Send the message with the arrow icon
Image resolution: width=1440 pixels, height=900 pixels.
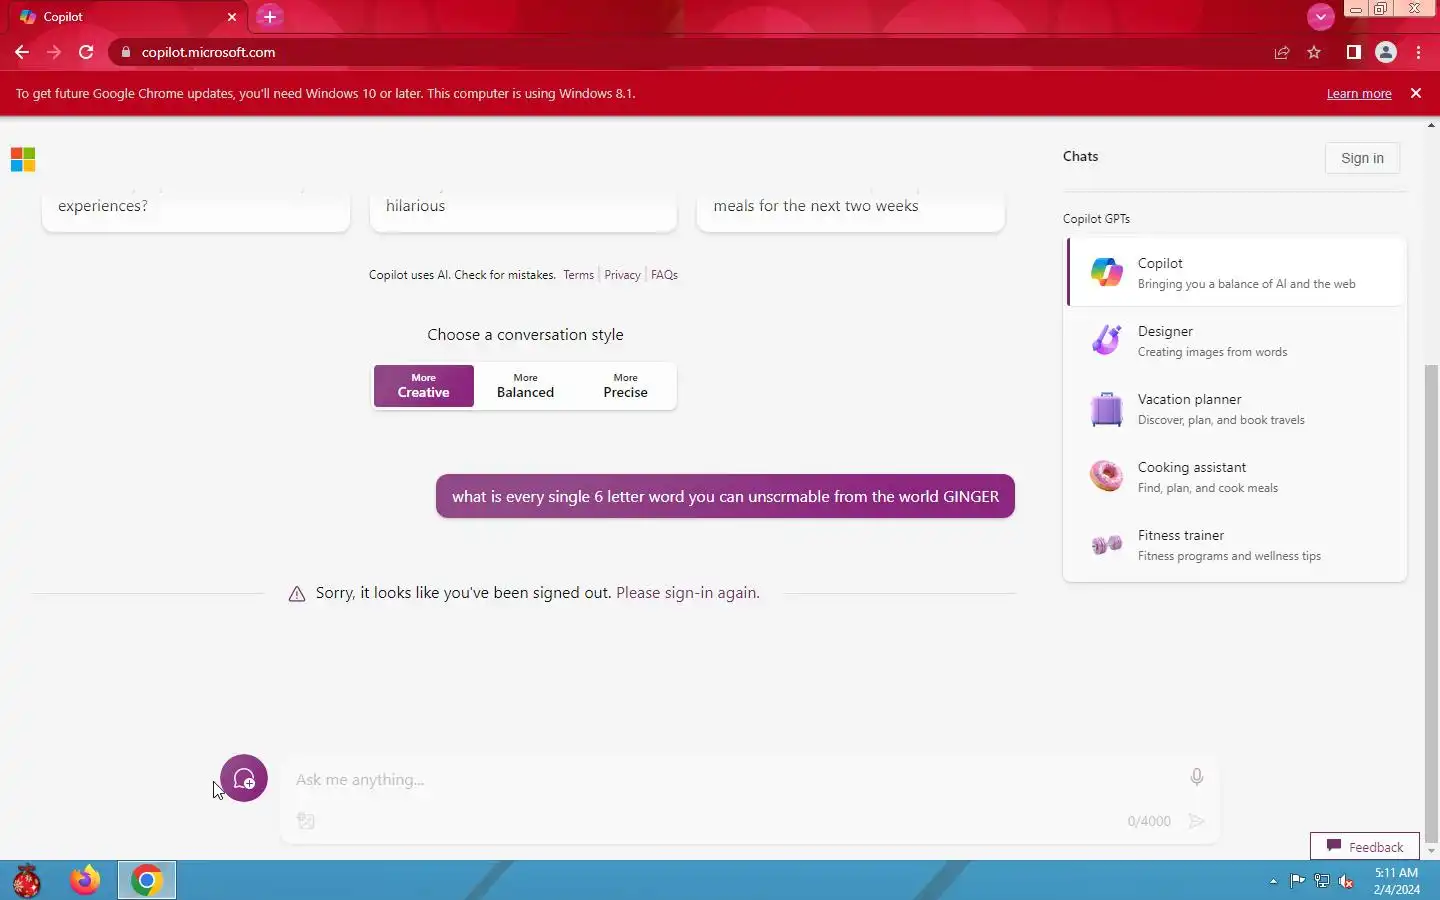coord(1196,821)
